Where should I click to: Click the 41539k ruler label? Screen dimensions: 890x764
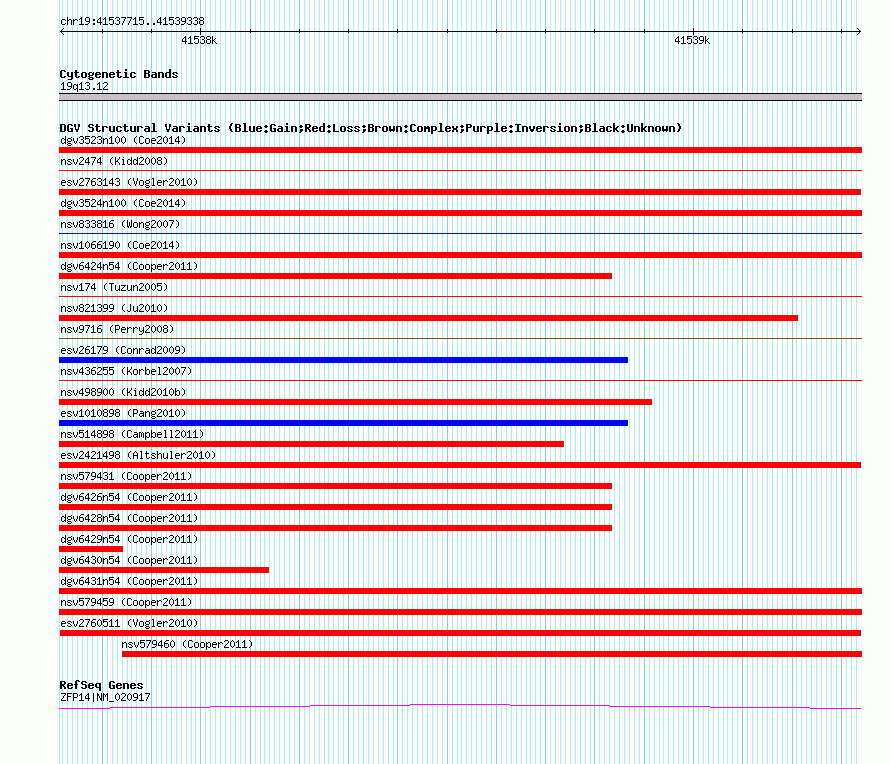pyautogui.click(x=692, y=40)
